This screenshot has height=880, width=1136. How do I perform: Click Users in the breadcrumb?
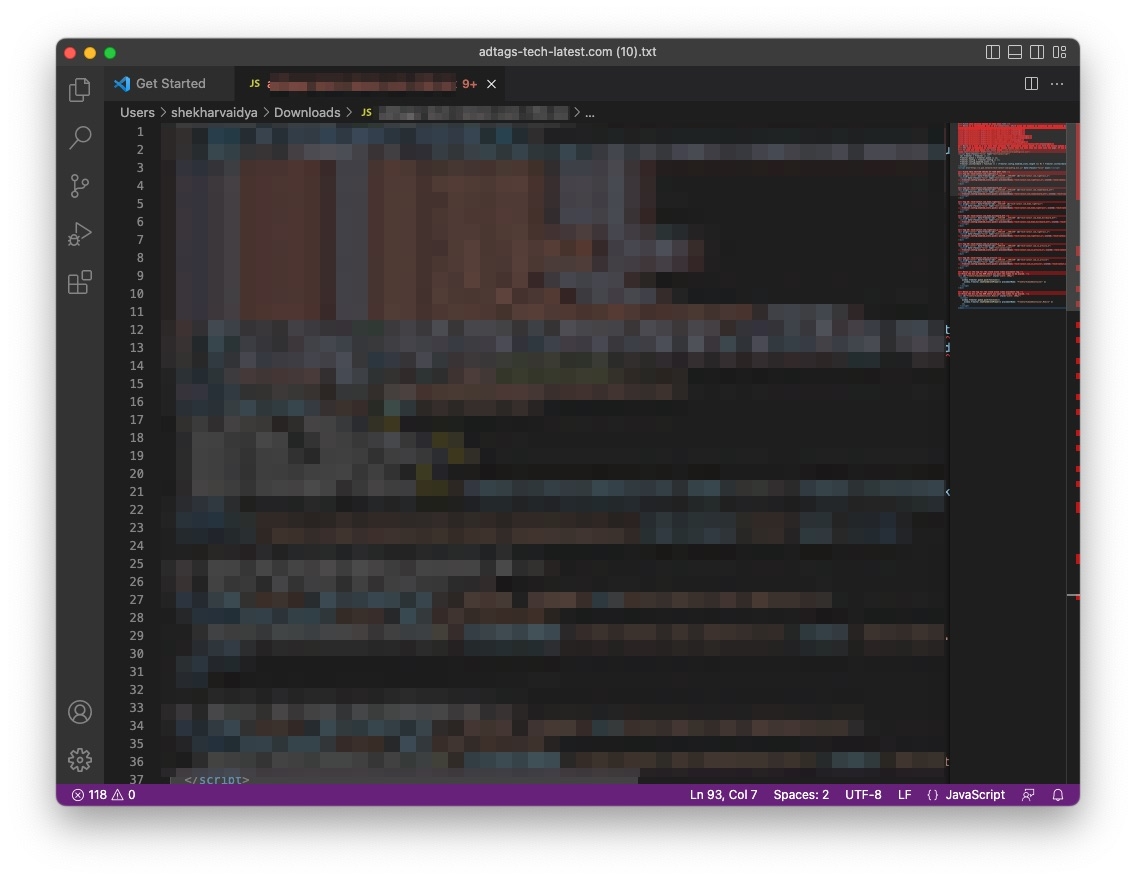137,113
